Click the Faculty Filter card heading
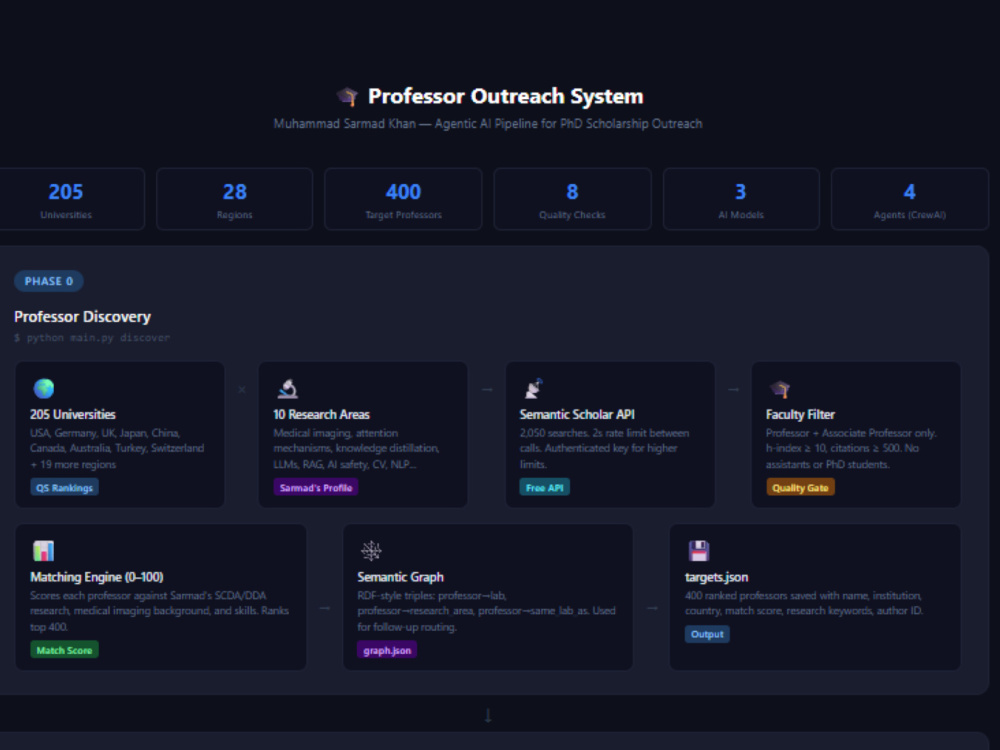Screen dimensions: 1000x750 (x=800, y=415)
